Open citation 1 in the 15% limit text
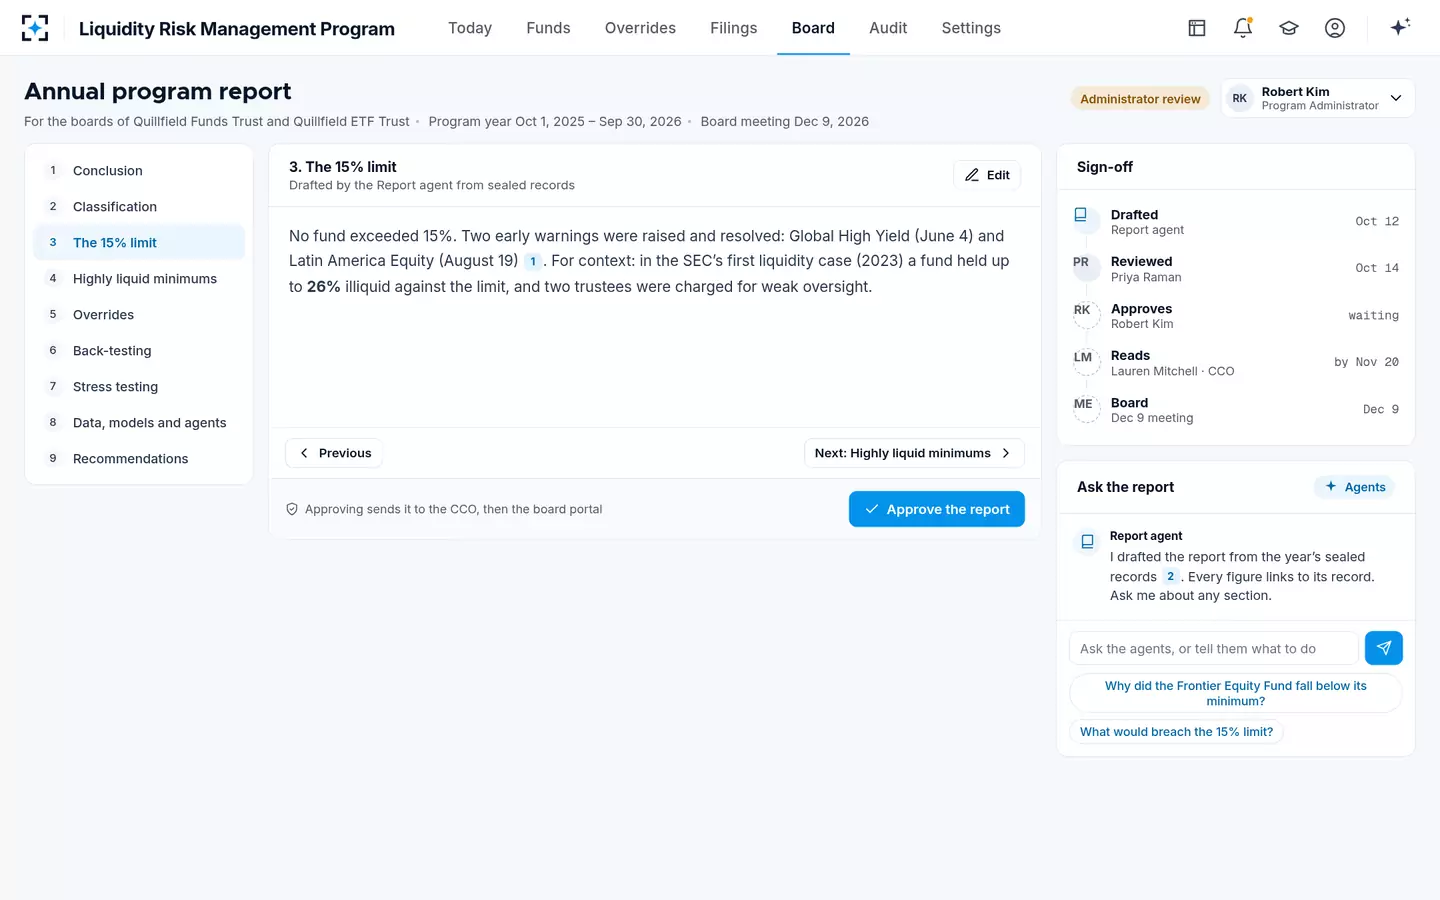 pyautogui.click(x=533, y=262)
